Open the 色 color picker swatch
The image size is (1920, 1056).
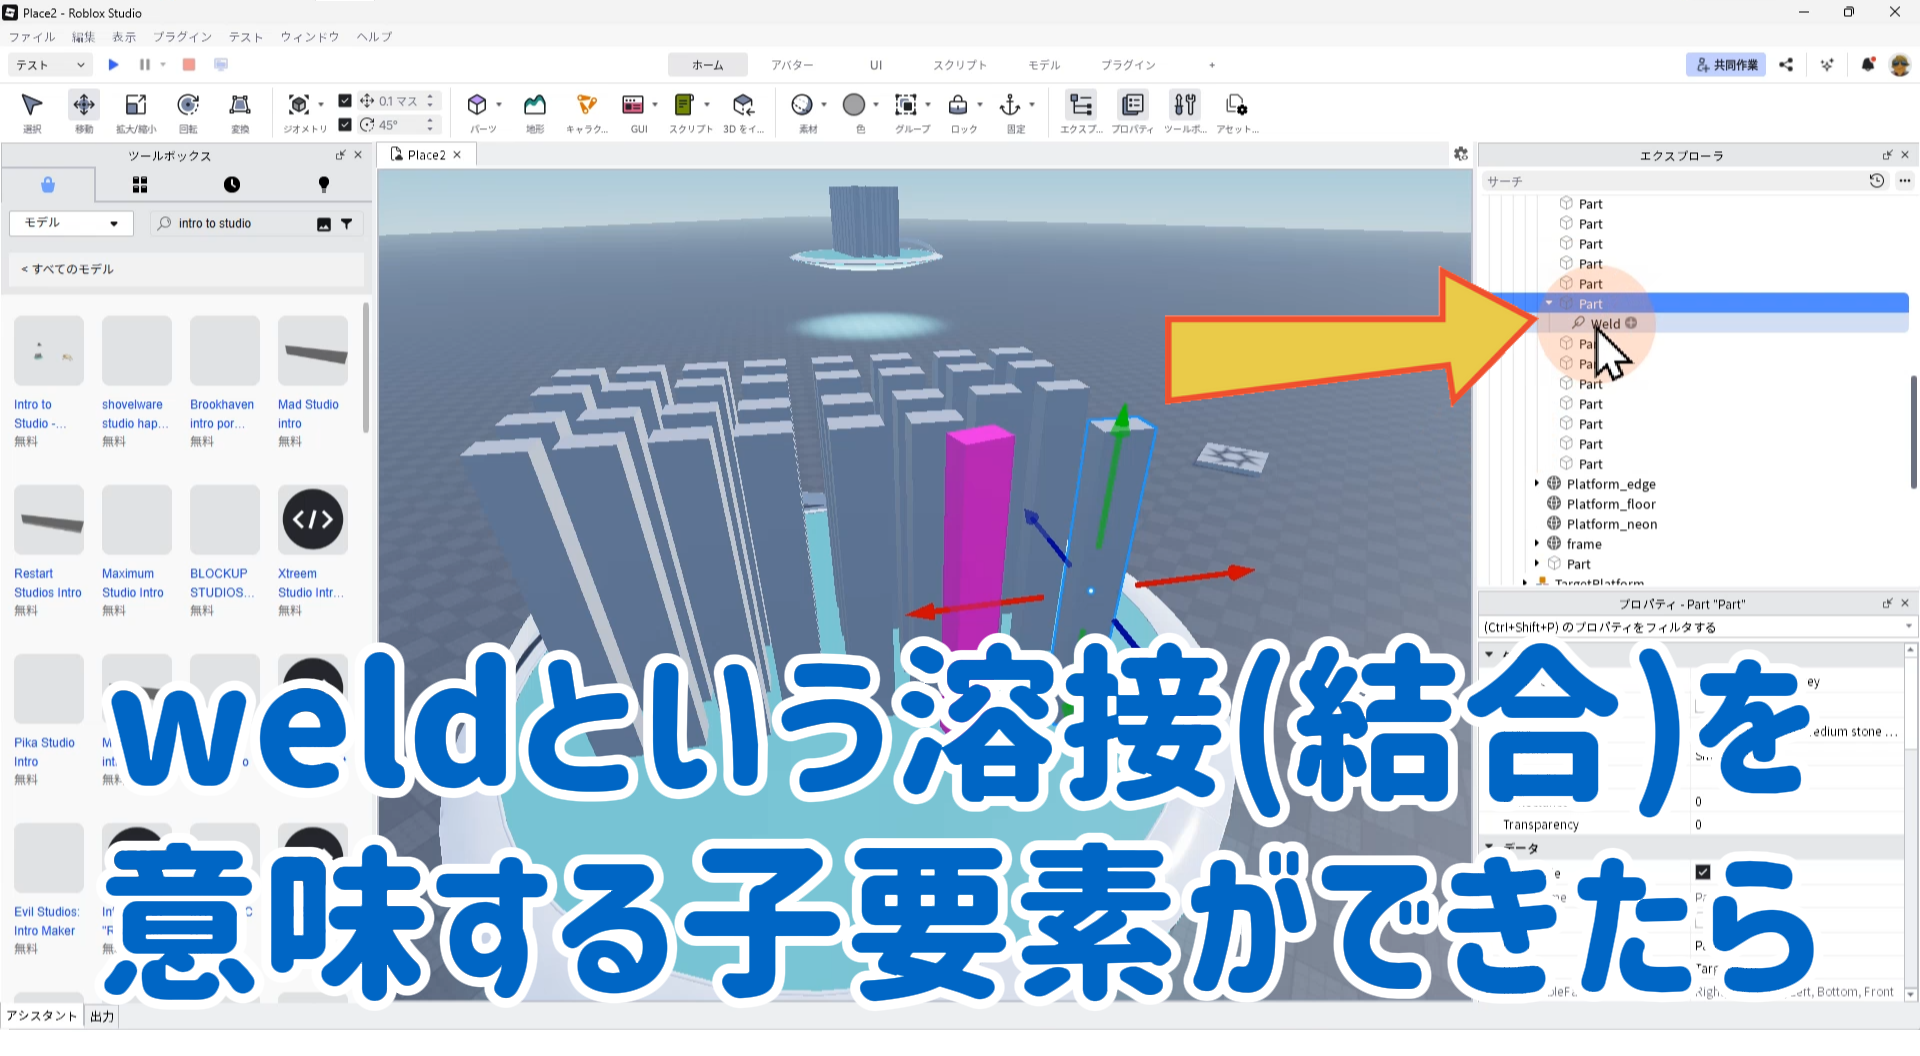854,106
